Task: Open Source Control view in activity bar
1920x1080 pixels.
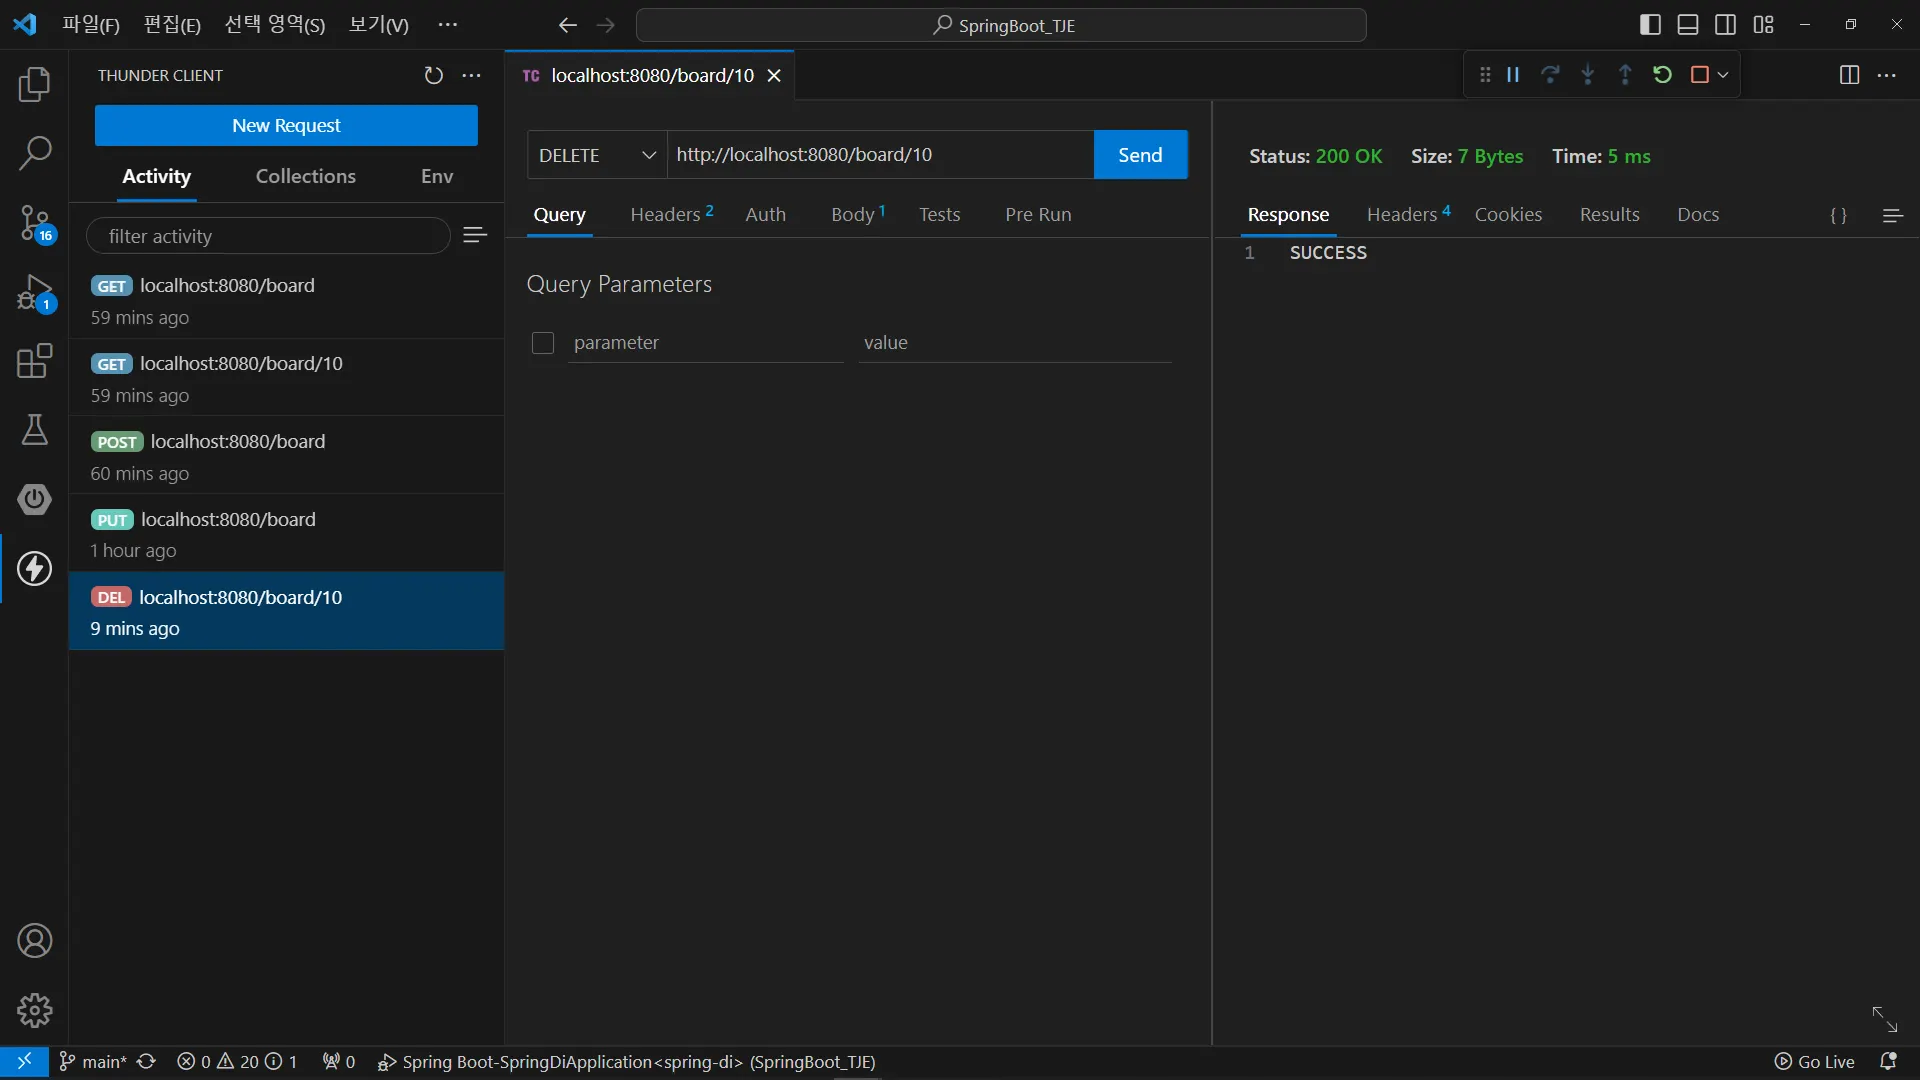Action: point(34,222)
